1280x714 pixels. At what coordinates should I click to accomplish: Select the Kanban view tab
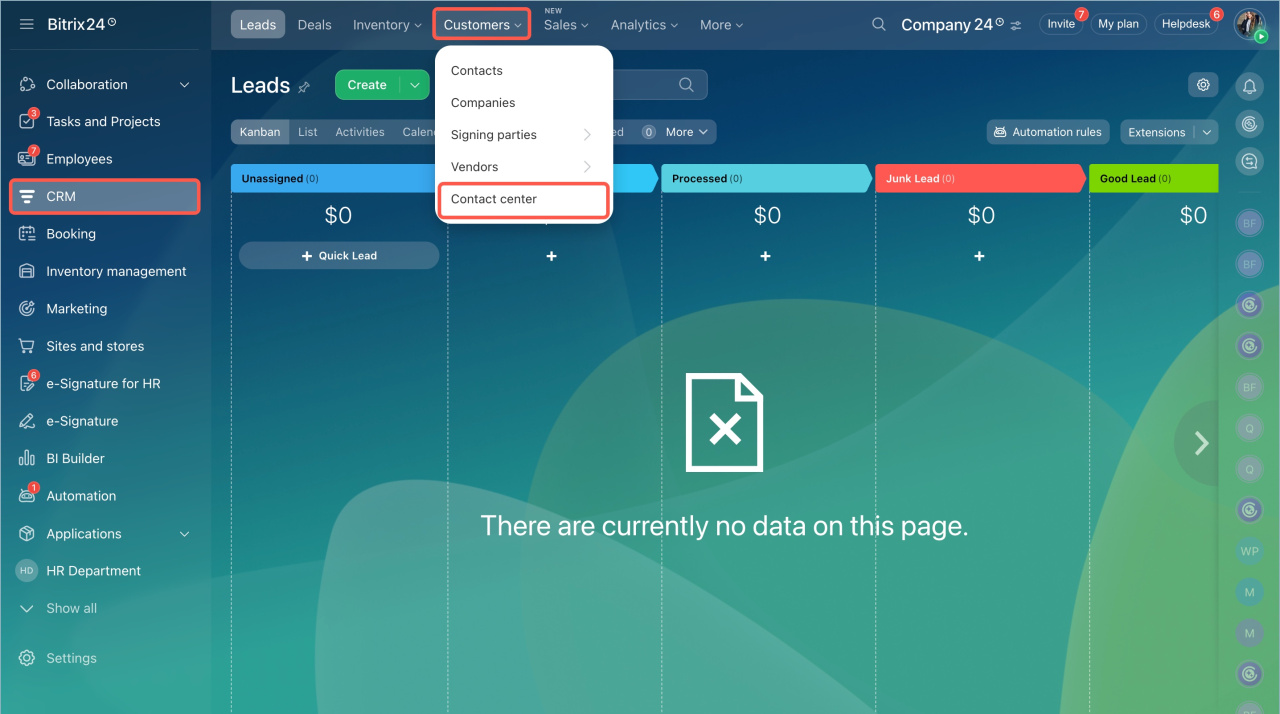260,132
